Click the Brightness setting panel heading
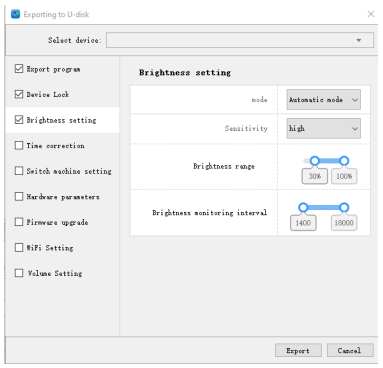Screen dimensions: 383x368 click(x=185, y=73)
